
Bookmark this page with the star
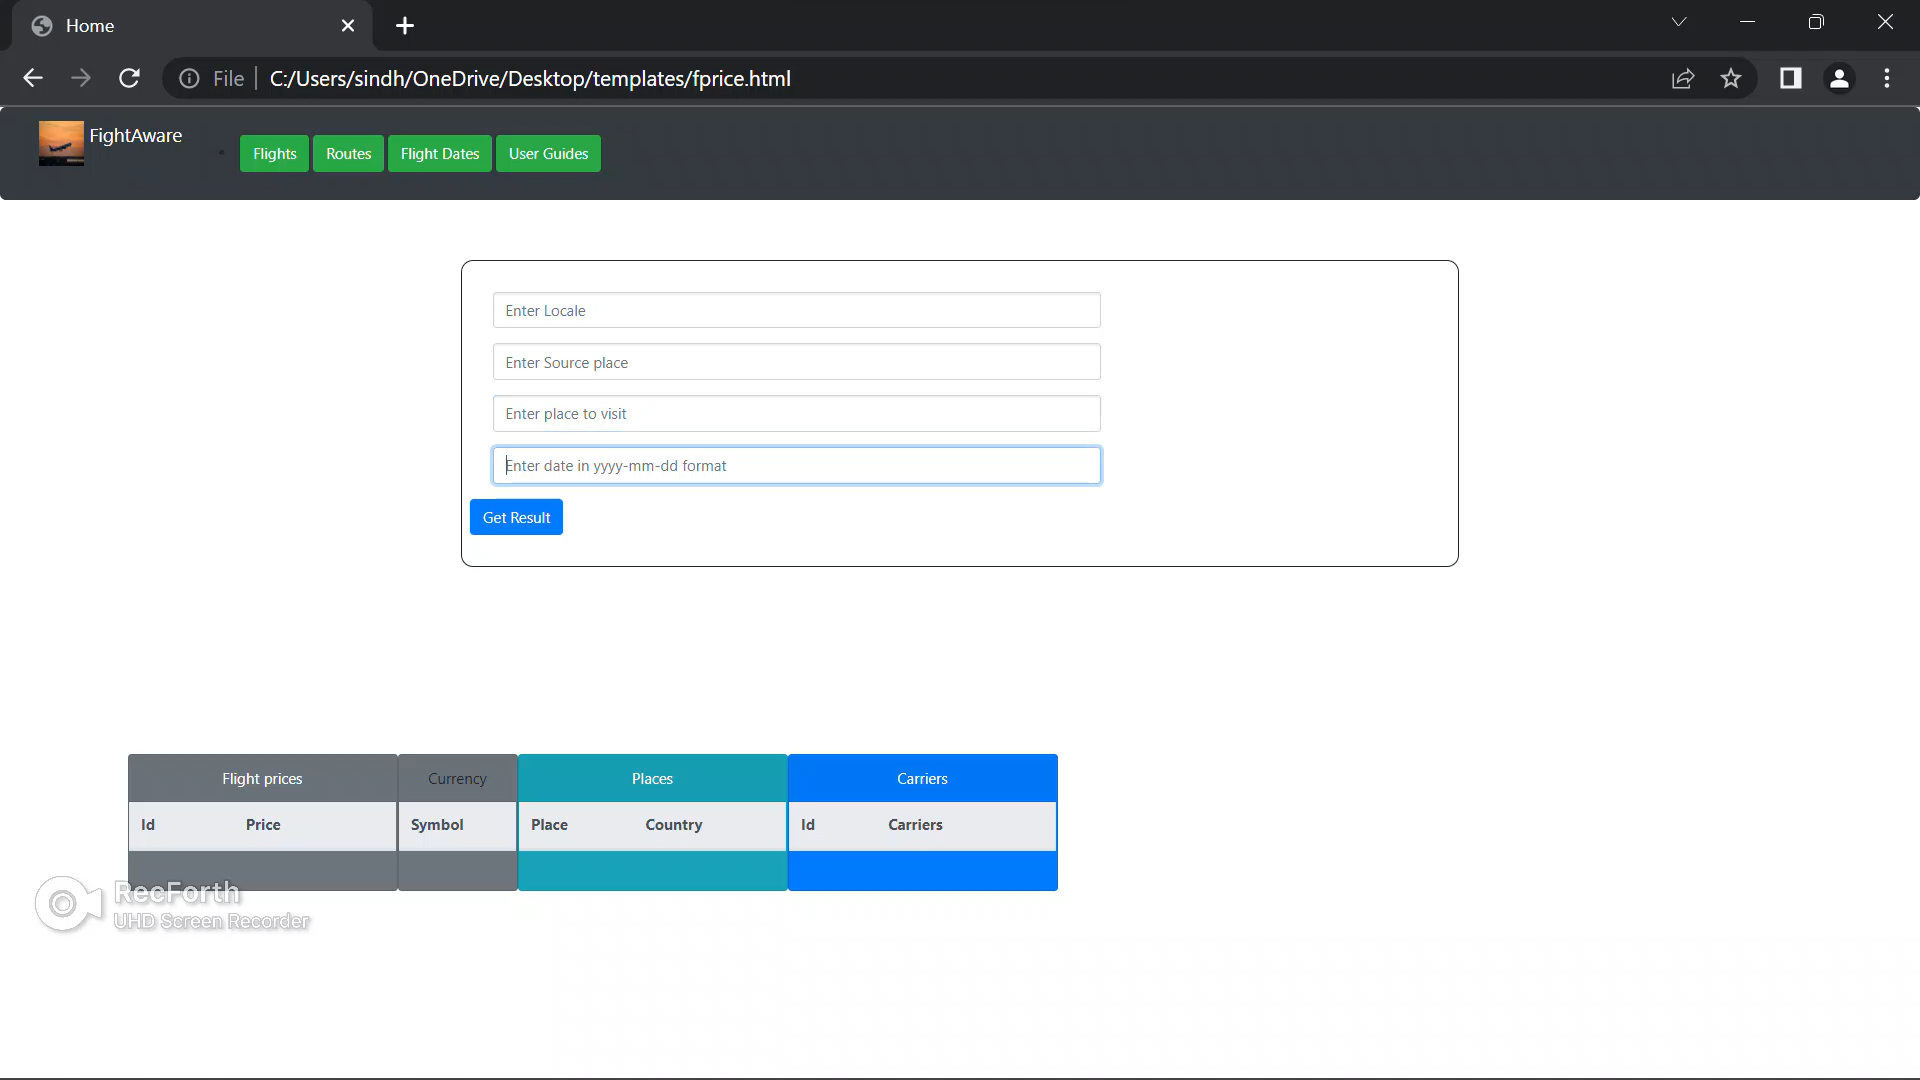coord(1732,78)
